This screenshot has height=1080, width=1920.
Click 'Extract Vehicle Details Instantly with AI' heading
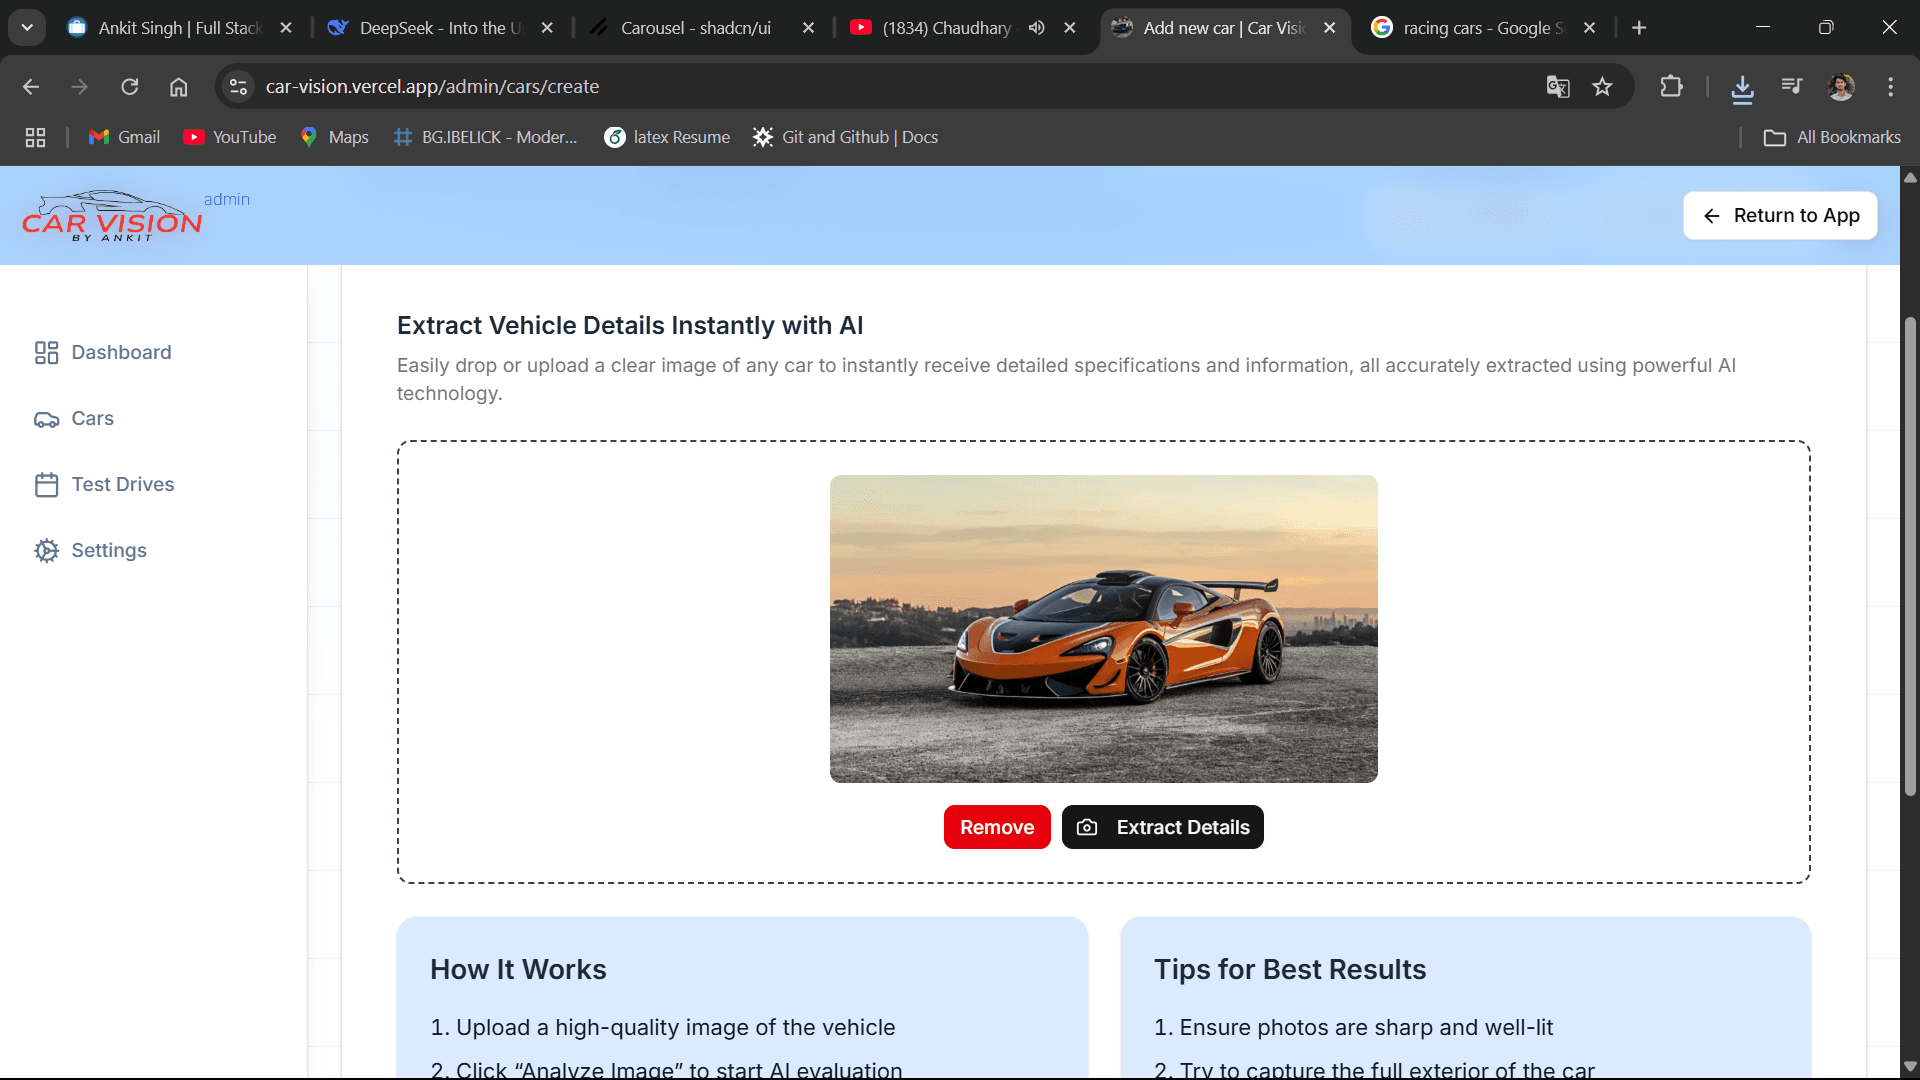630,325
